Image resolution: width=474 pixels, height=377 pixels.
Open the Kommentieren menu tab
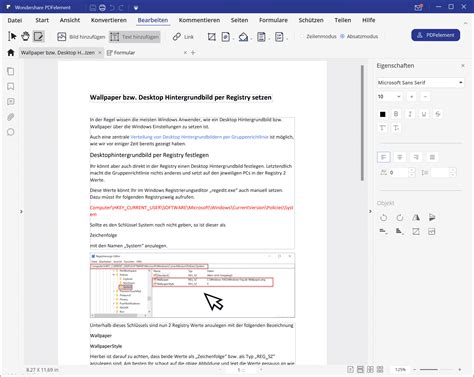[199, 20]
